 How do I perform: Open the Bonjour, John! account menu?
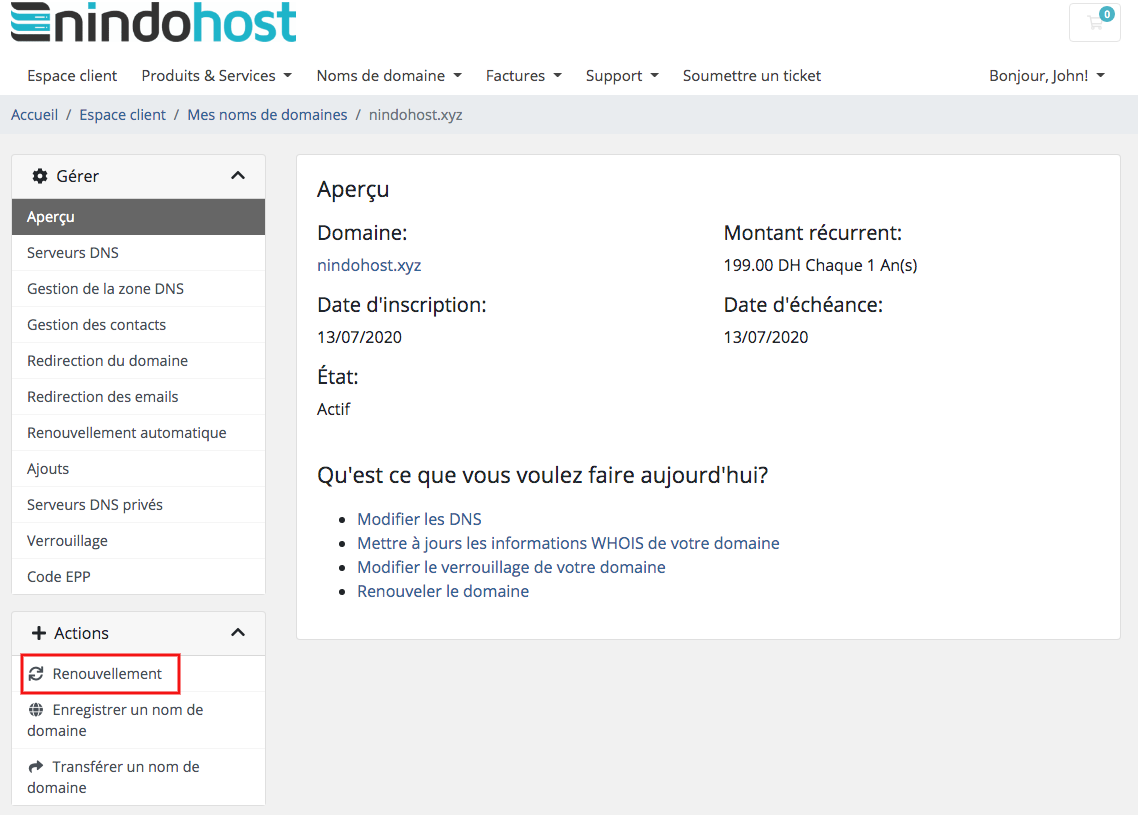[x=1047, y=75]
